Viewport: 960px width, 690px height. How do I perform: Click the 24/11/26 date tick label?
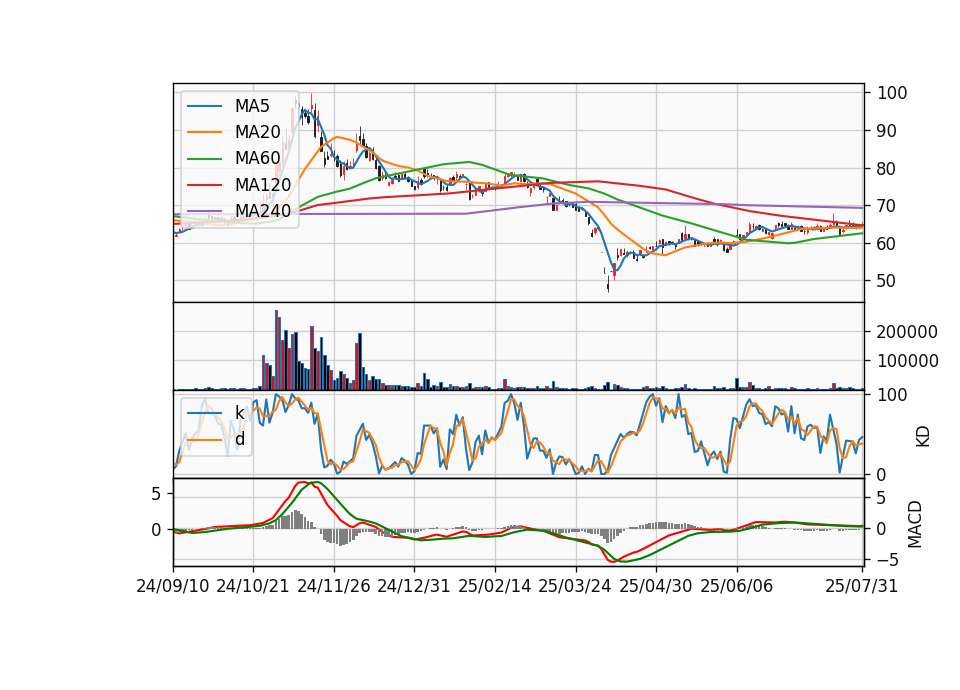pos(334,586)
